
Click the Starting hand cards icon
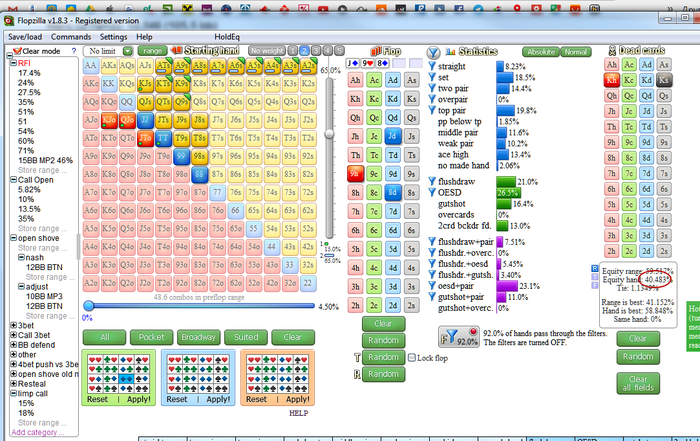point(177,50)
